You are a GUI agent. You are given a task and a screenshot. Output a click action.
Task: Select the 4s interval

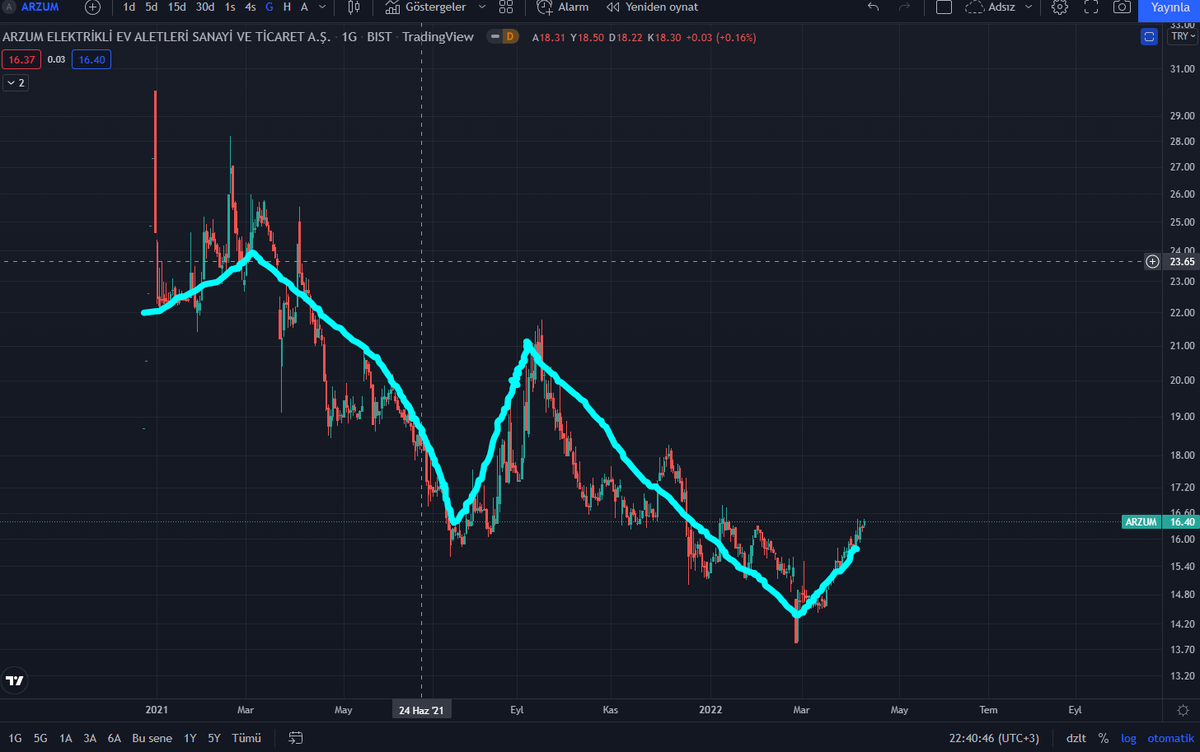pyautogui.click(x=250, y=7)
